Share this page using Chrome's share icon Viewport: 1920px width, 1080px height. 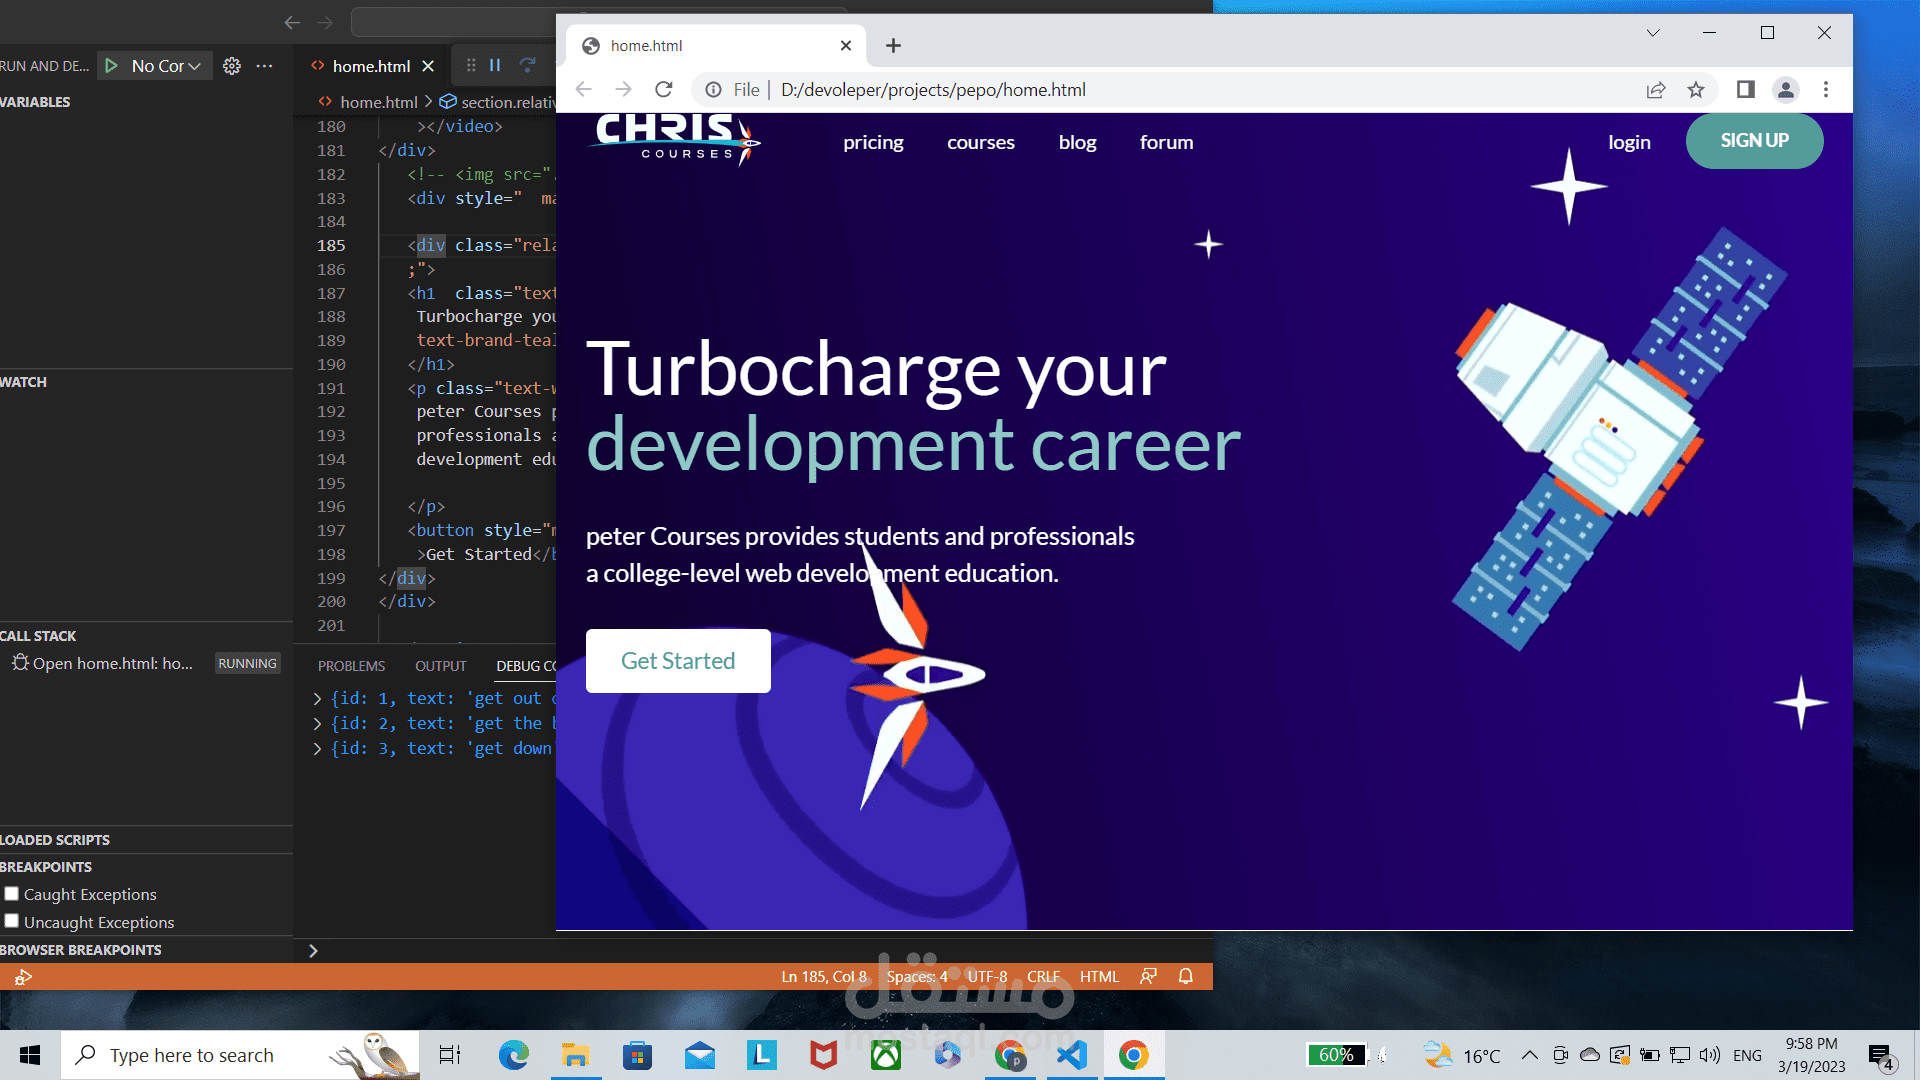click(1656, 90)
